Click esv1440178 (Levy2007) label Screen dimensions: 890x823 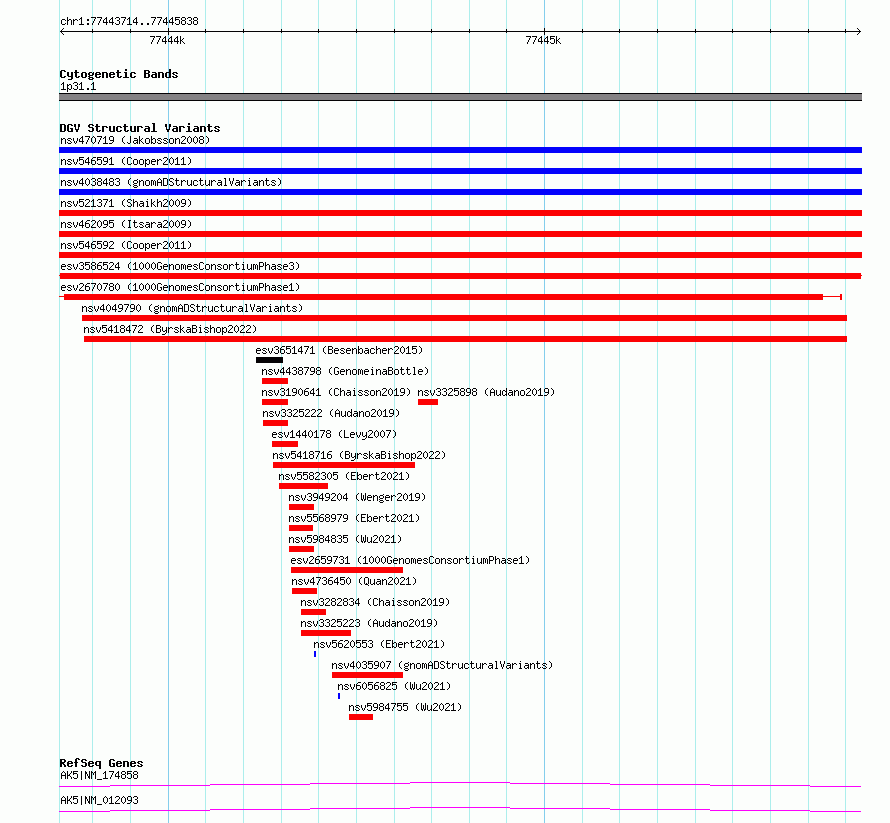[334, 434]
